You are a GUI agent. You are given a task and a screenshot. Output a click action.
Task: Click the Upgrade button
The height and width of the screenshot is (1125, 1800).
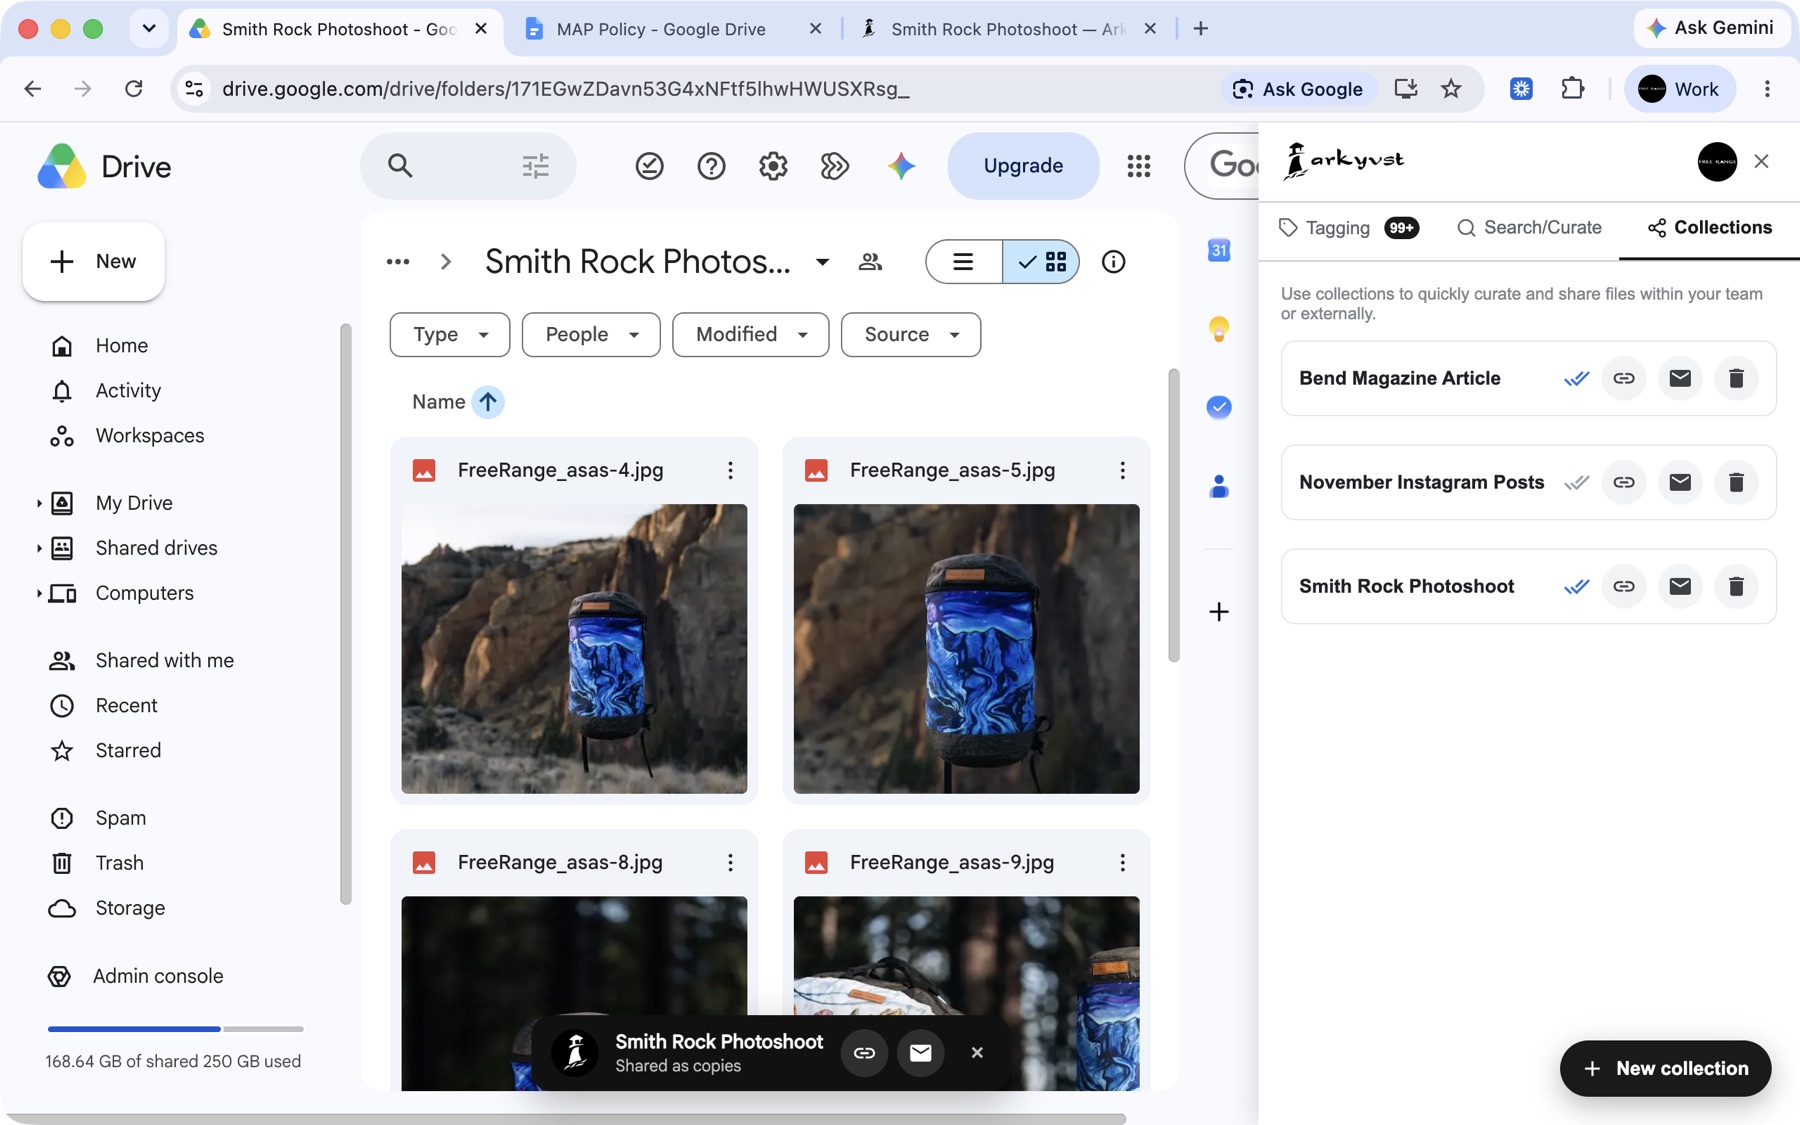1023,166
